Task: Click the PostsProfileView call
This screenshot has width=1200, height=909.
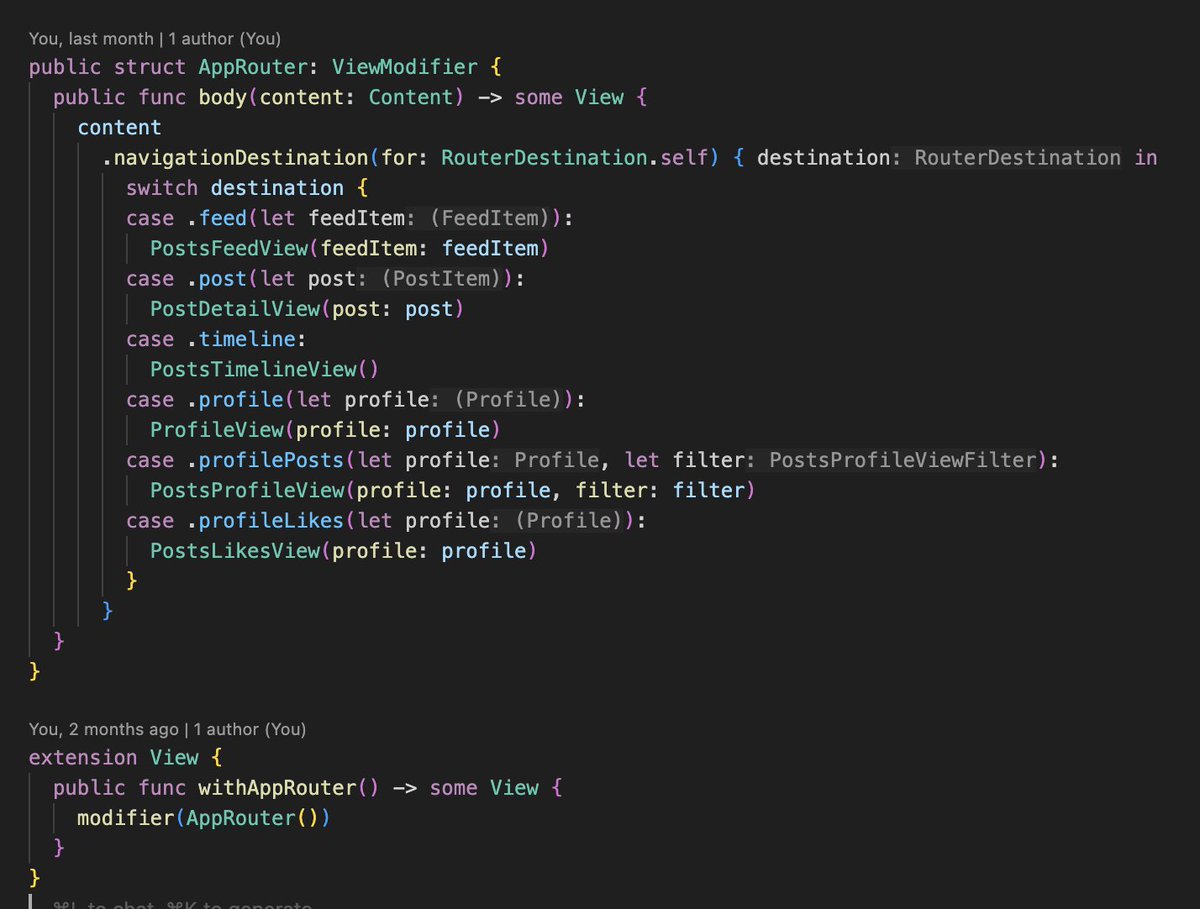Action: click(x=247, y=490)
